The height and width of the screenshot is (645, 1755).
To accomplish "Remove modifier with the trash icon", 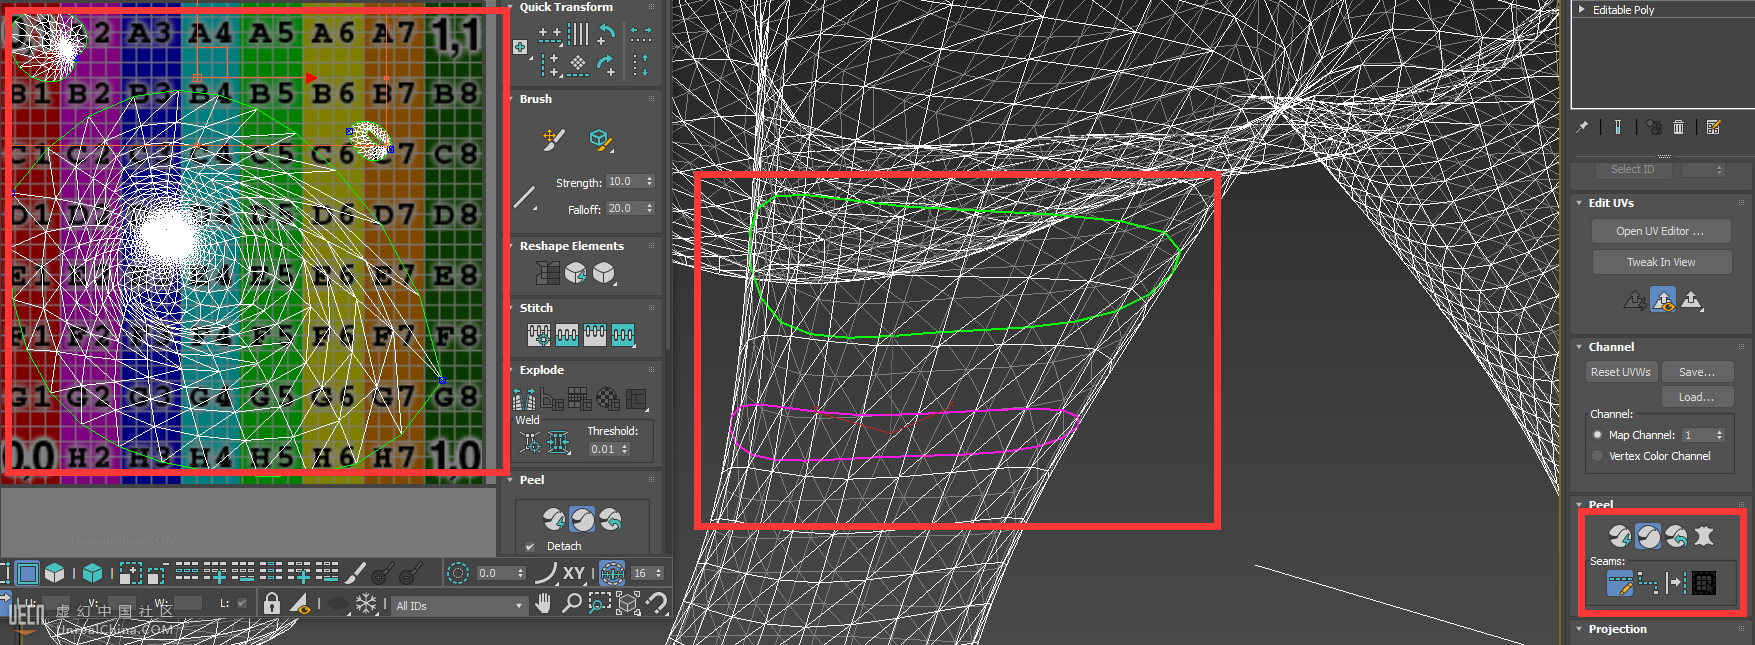I will coord(1679,127).
